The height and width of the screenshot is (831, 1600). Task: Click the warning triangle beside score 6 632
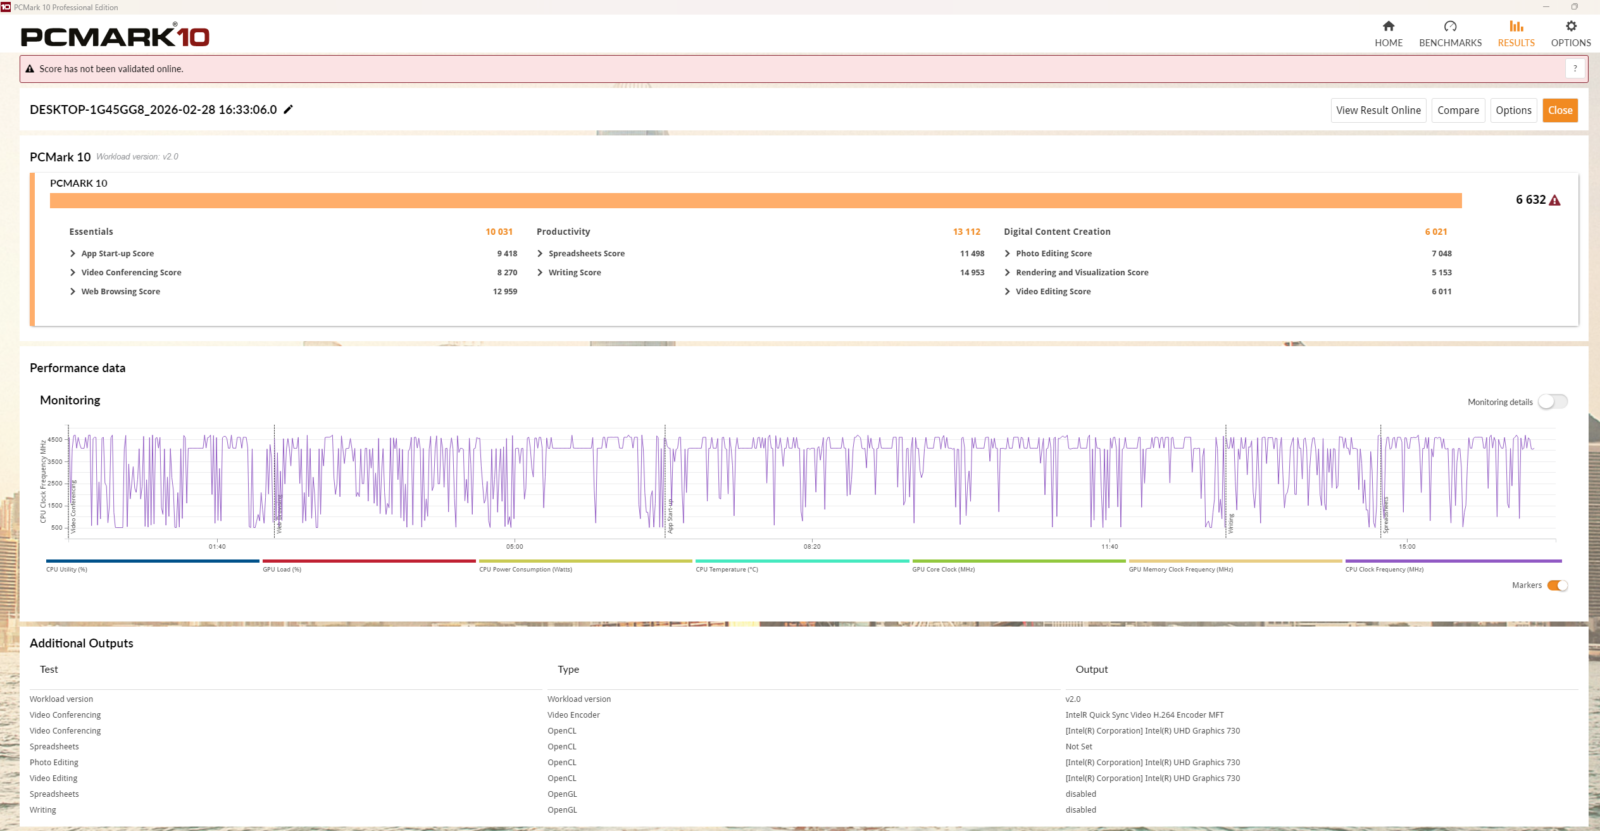(x=1554, y=200)
